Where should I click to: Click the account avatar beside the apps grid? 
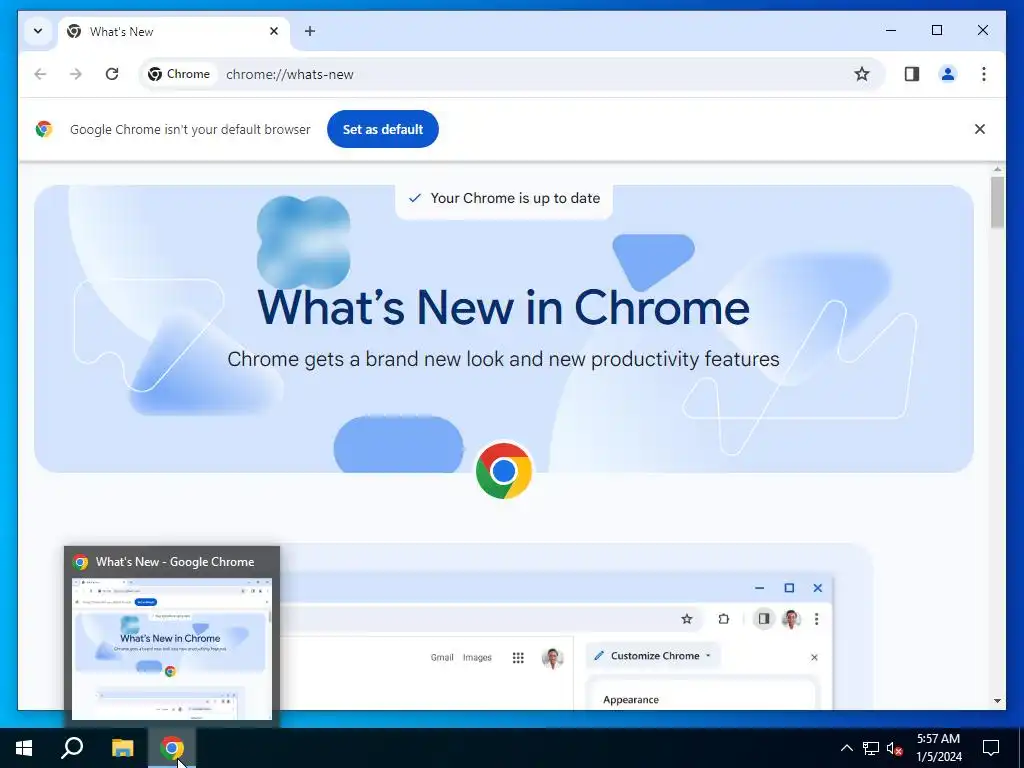coord(552,658)
